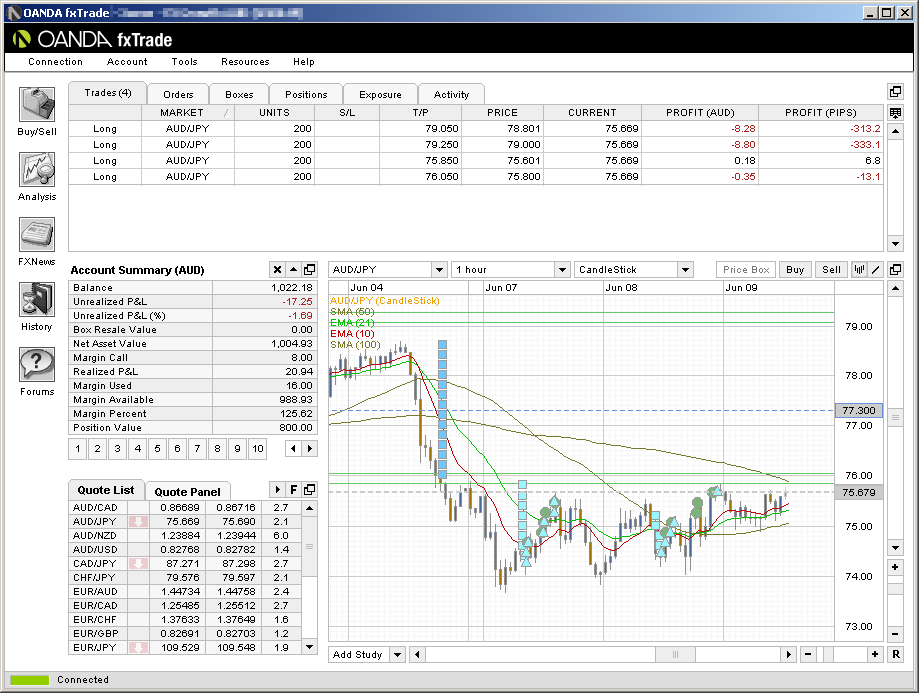919x693 pixels.
Task: Open the History icon in sidebar
Action: click(x=37, y=300)
